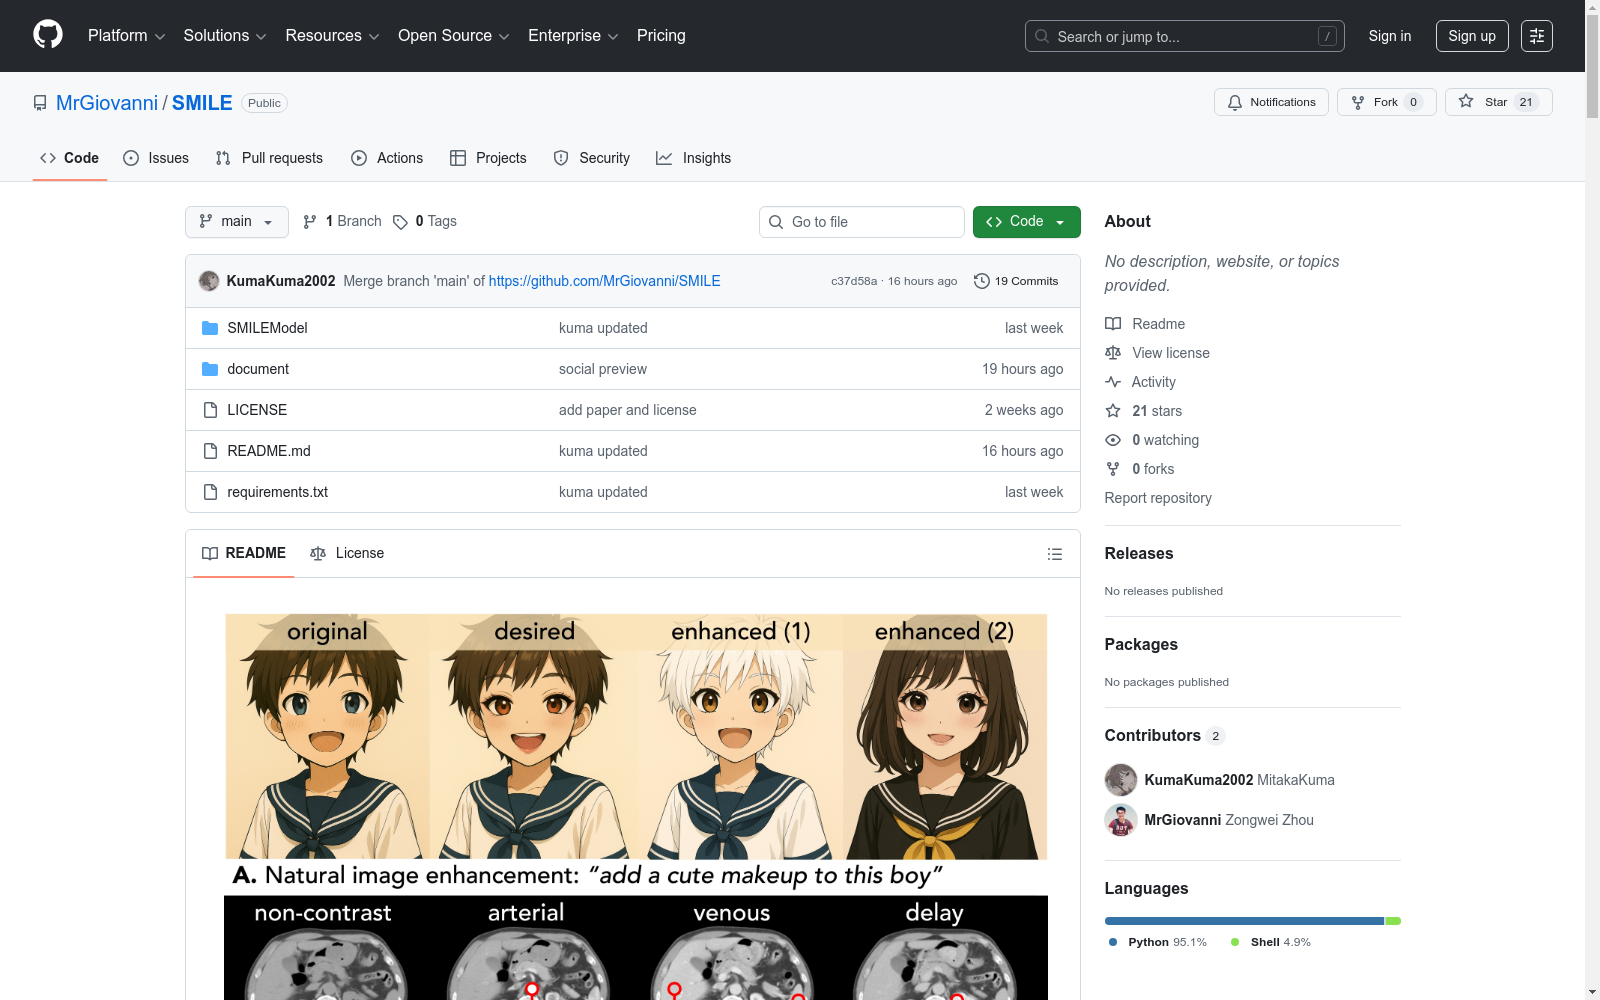Expand the Resources menu
The width and height of the screenshot is (1600, 1000).
pyautogui.click(x=332, y=36)
